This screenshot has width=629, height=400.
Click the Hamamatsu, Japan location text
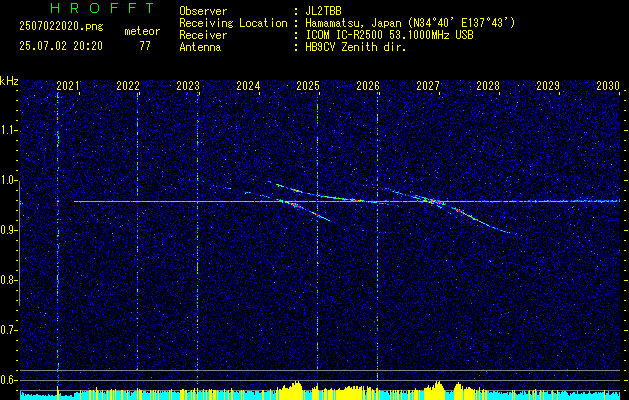click(x=410, y=23)
